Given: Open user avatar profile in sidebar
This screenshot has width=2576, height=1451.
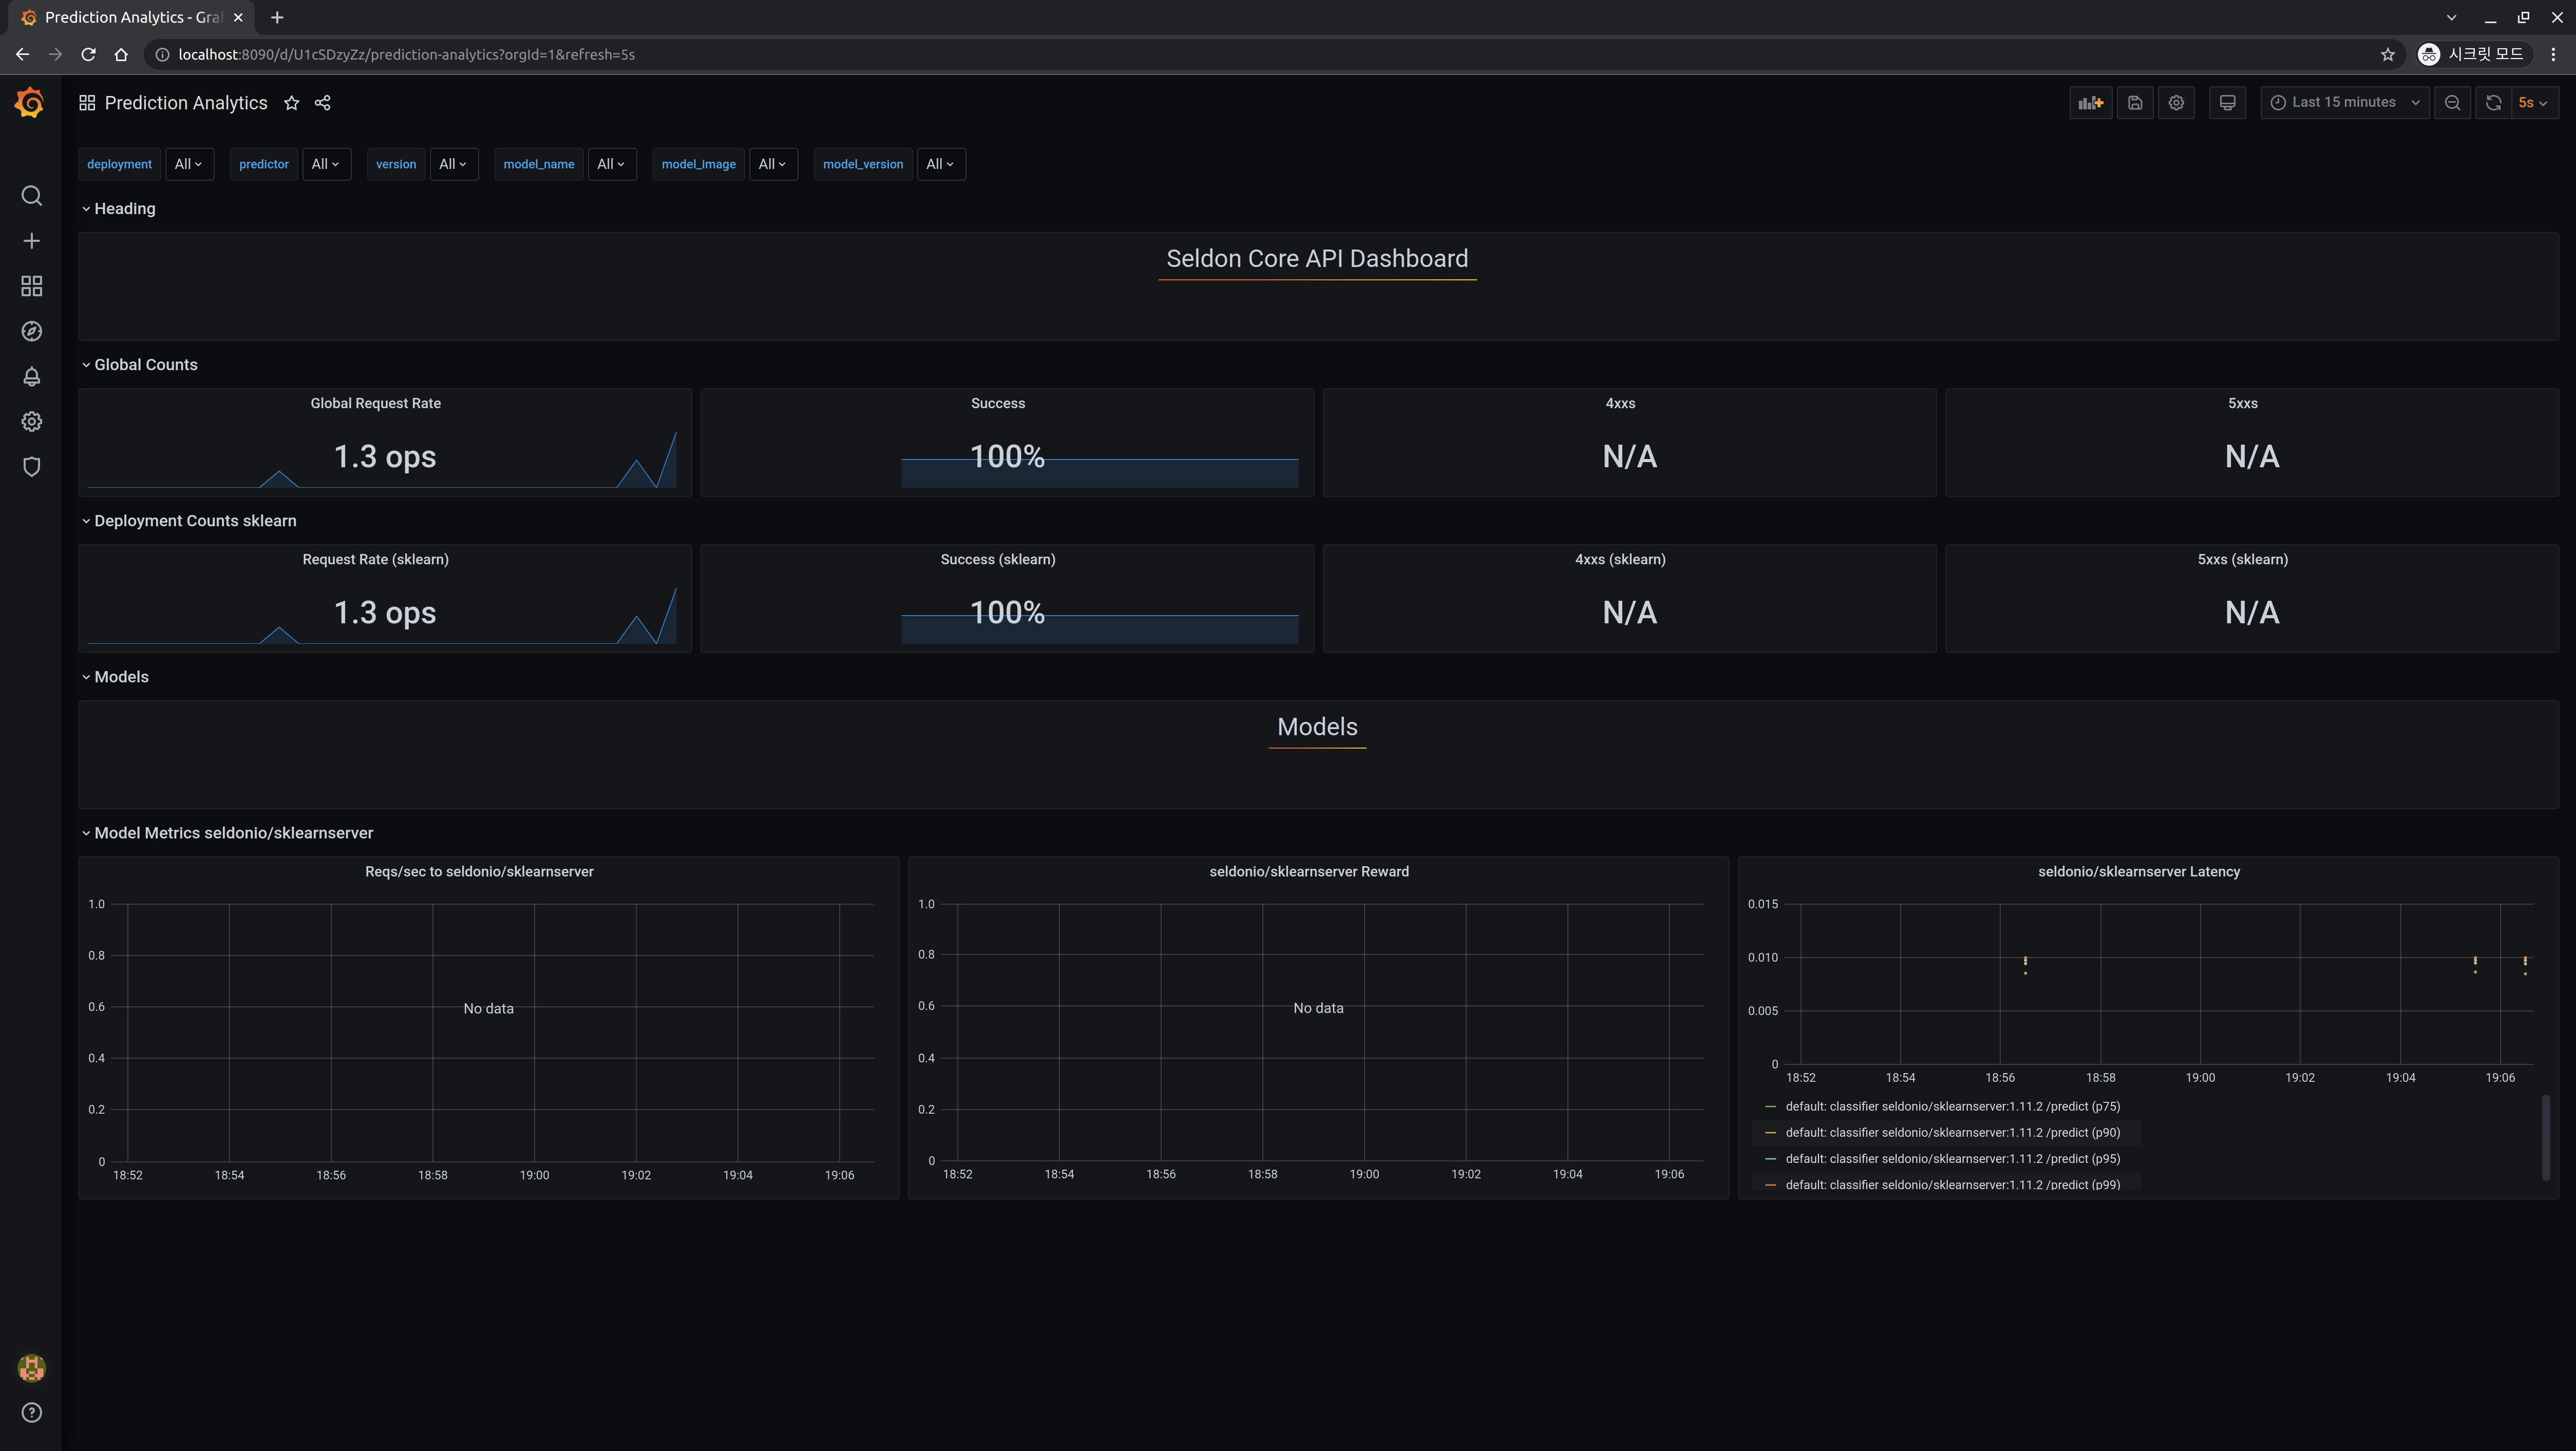Looking at the screenshot, I should [31, 1367].
